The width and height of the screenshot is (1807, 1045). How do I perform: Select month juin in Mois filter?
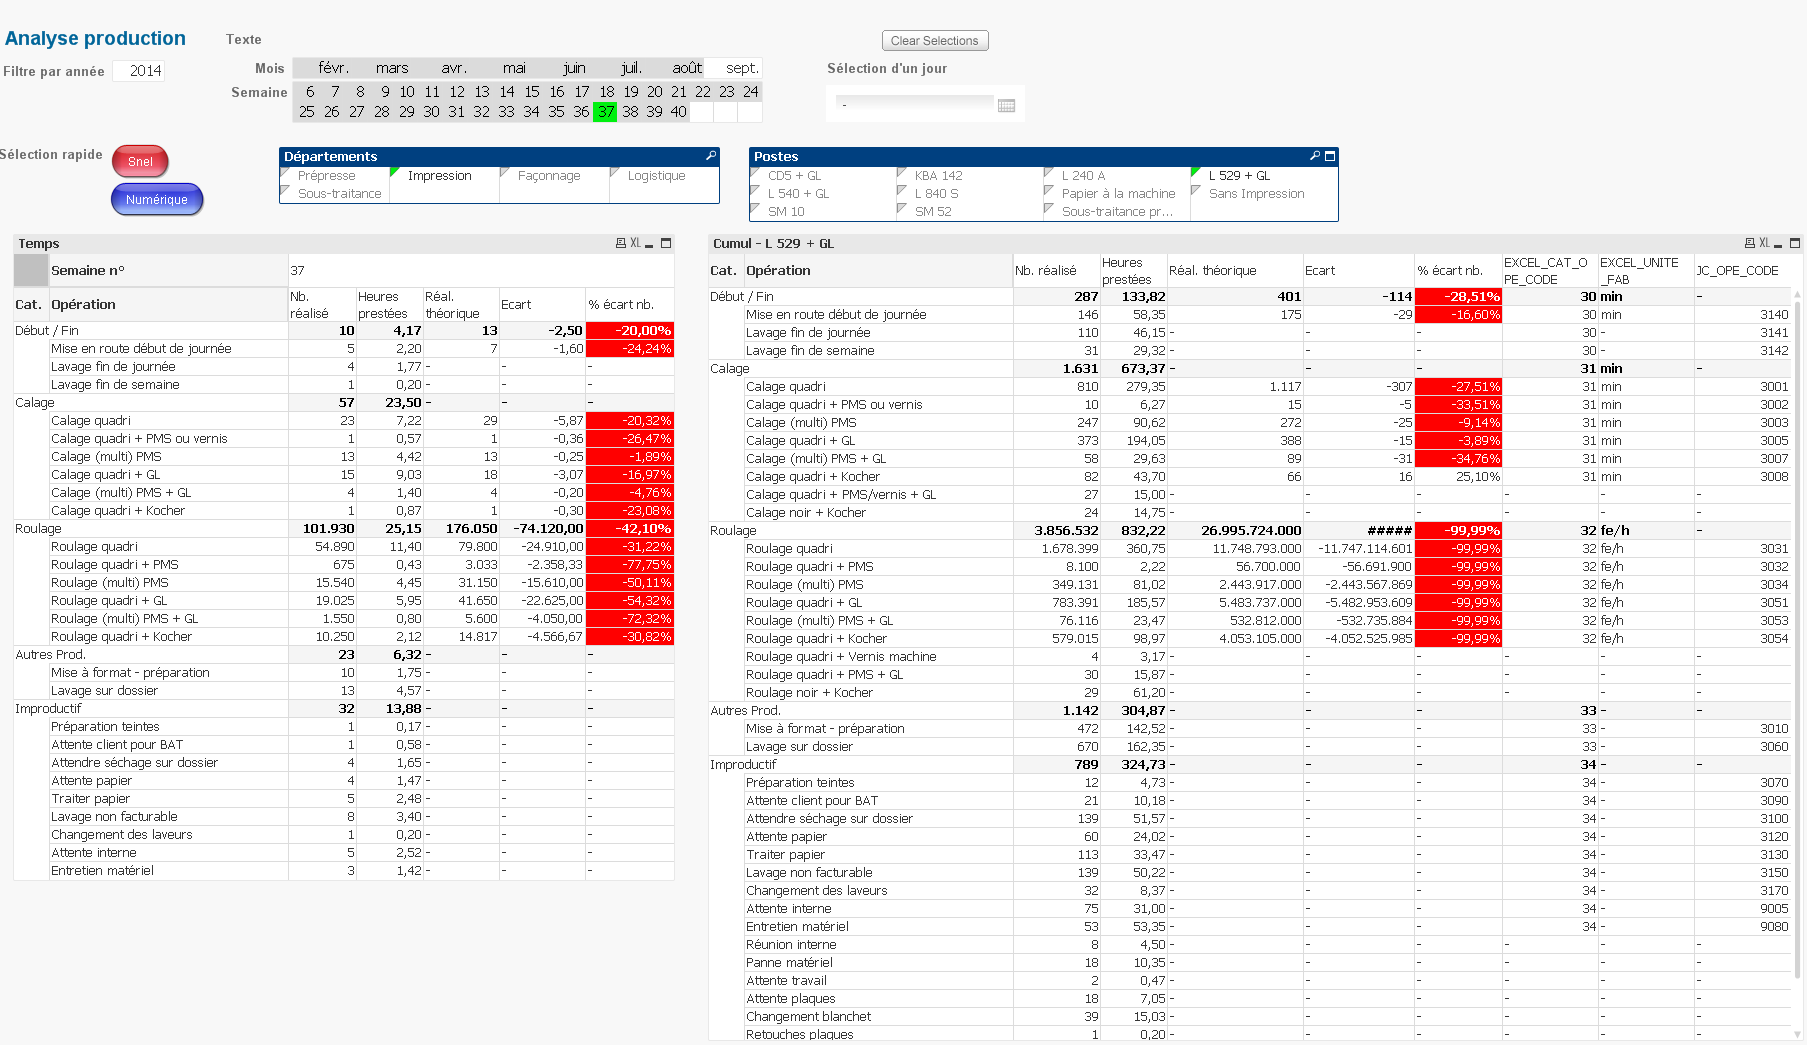[574, 69]
